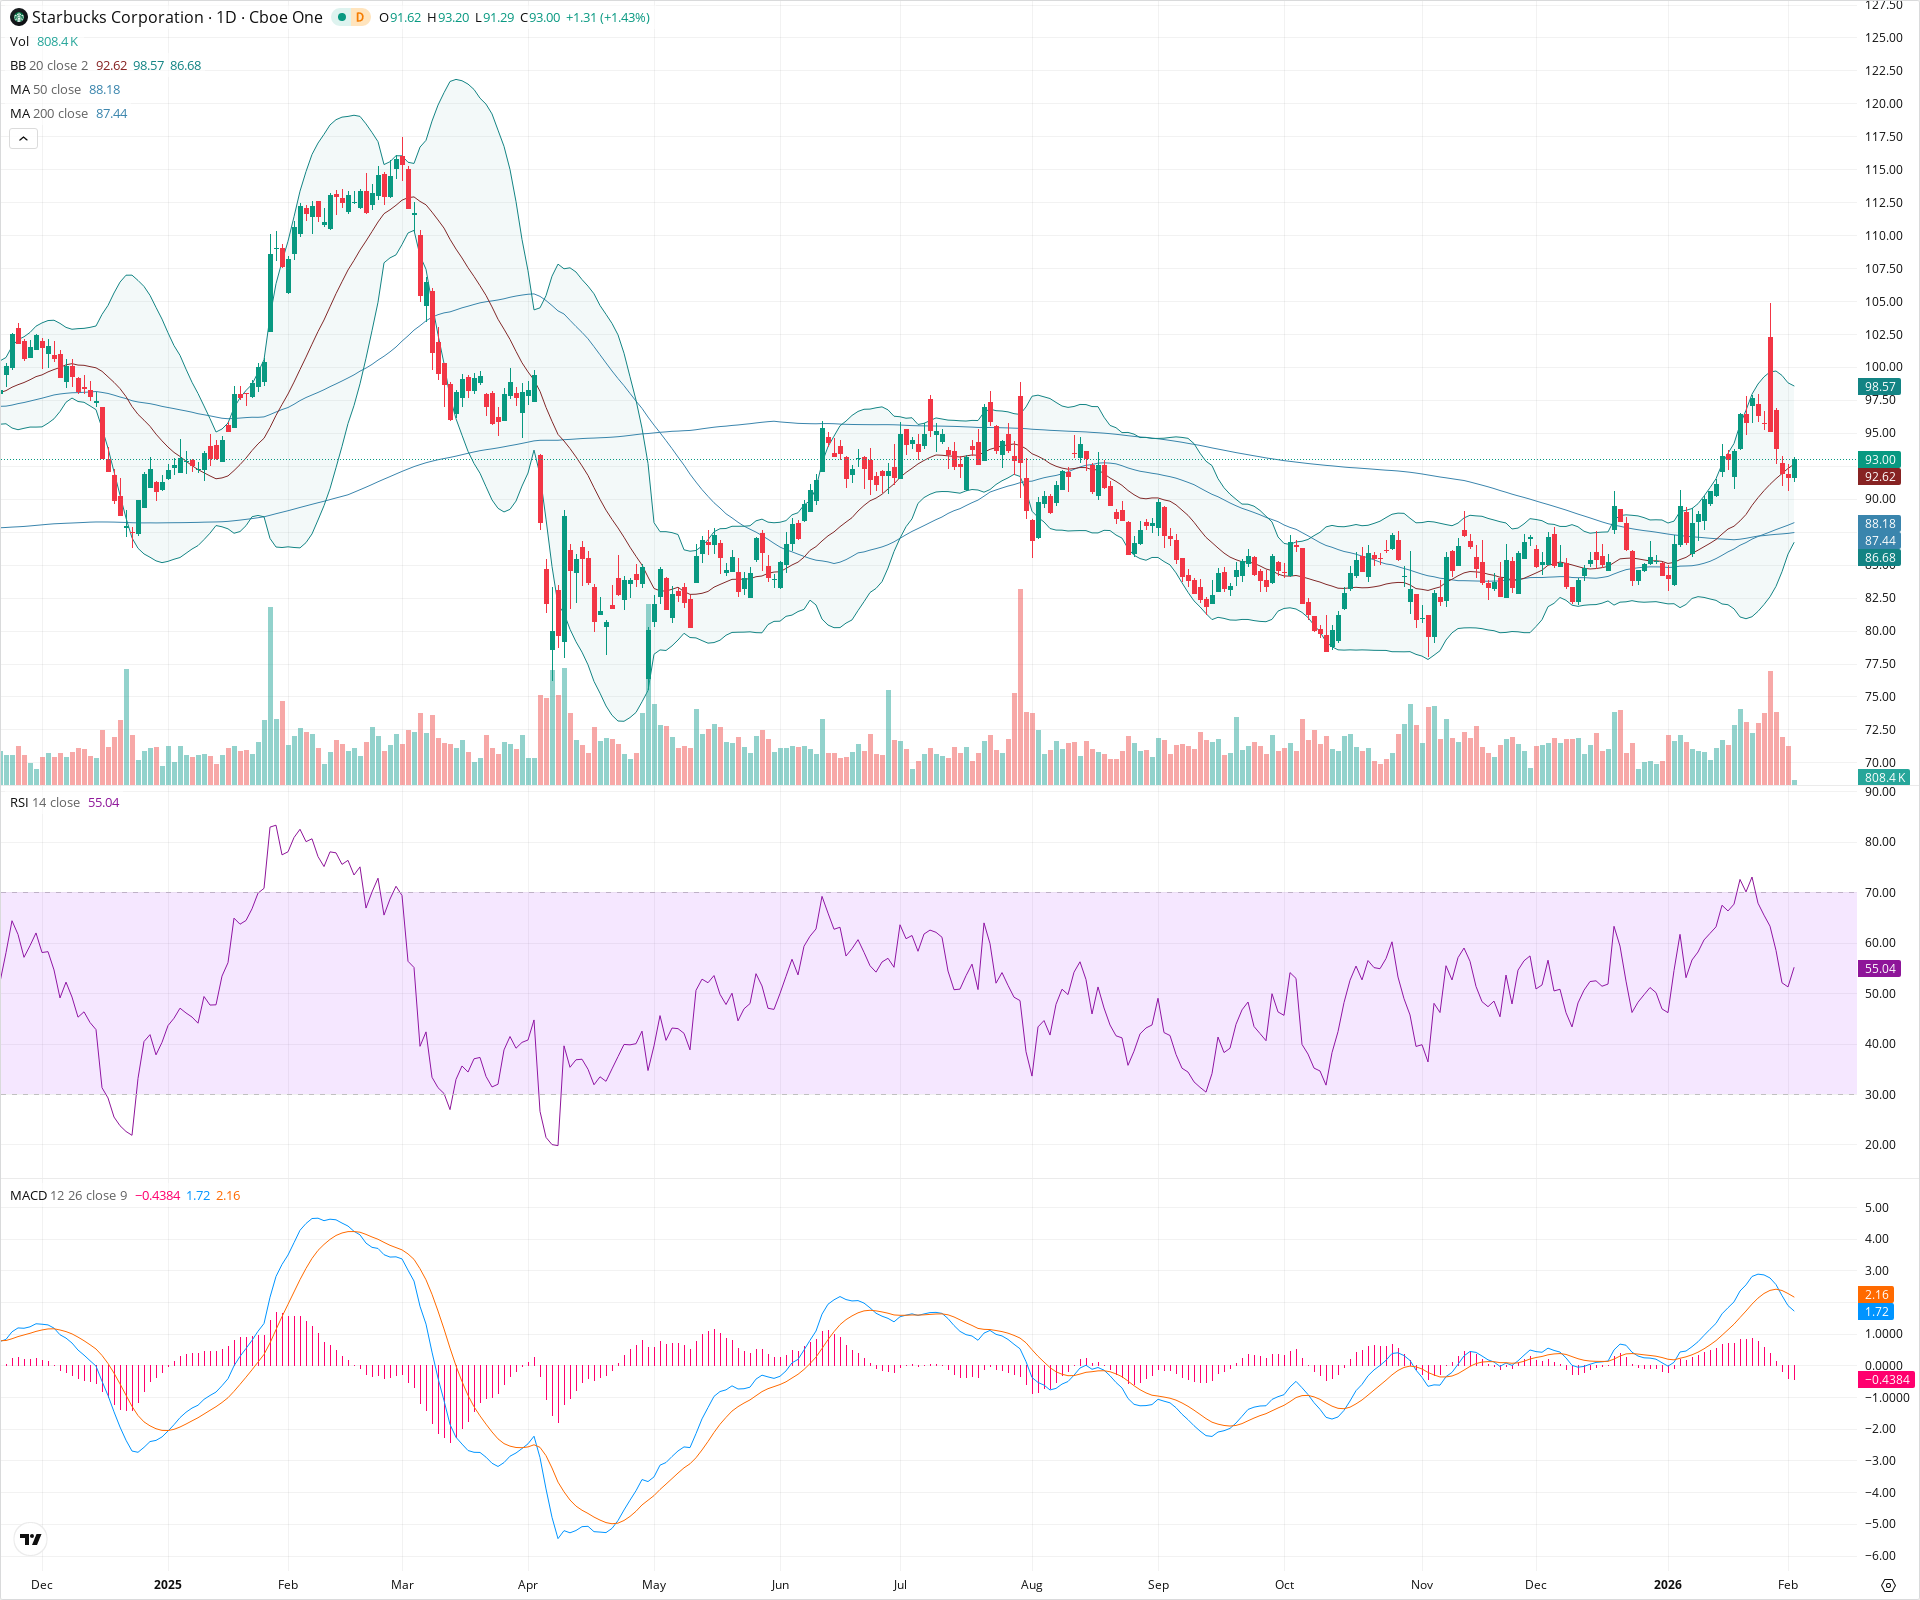Select the 'MA 200 close' indicator legend
Image resolution: width=1920 pixels, height=1600 pixels.
47,113
